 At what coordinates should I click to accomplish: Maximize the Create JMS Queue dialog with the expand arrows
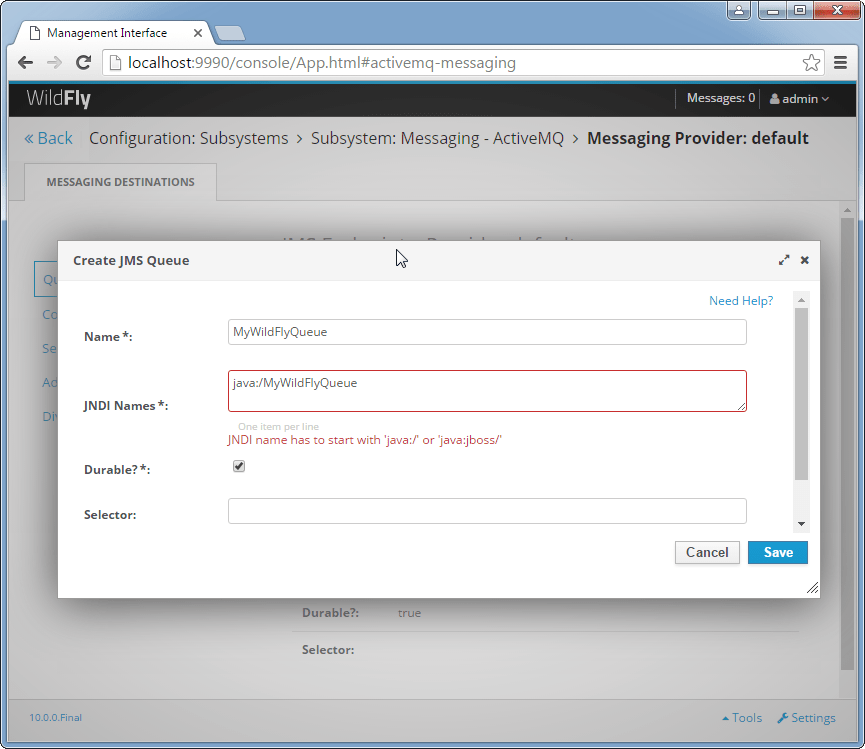pyautogui.click(x=784, y=259)
